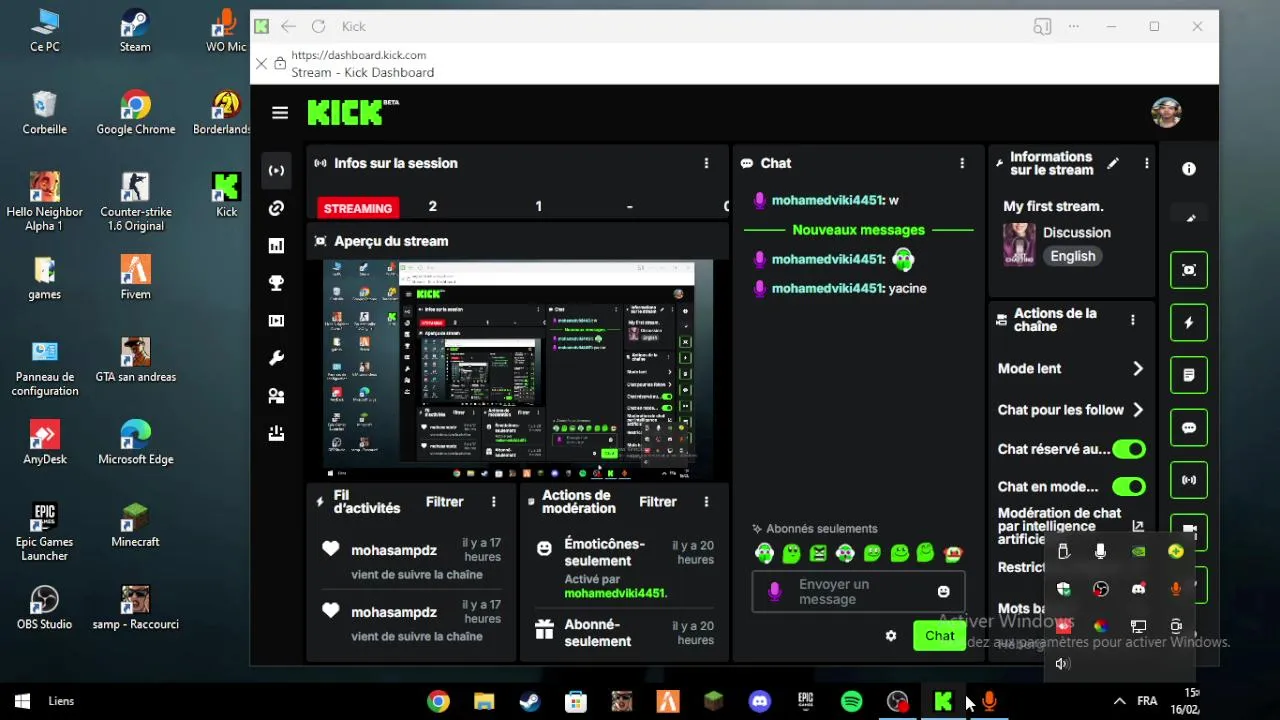Send message with green Chat button
The width and height of the screenshot is (1280, 720).
click(939, 636)
